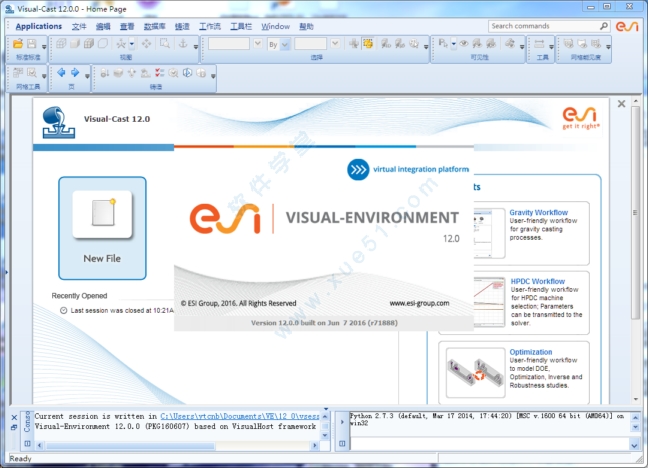The width and height of the screenshot is (648, 468).
Task: Click the Optimization workflow thumbnail
Action: click(475, 372)
